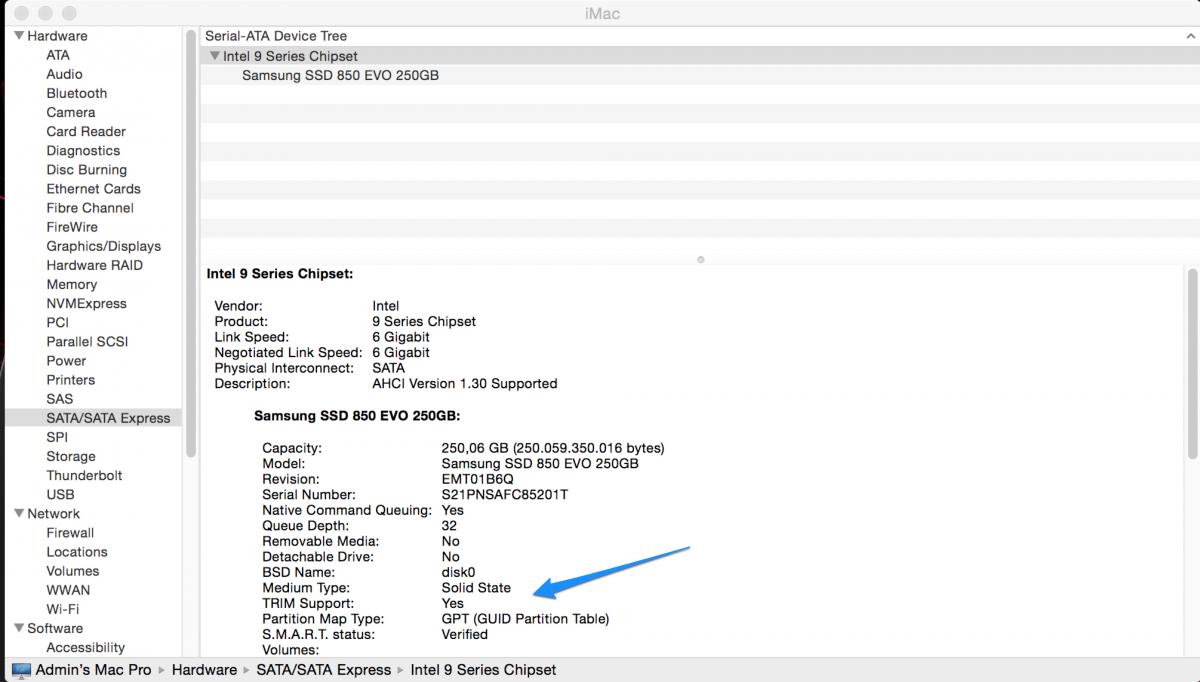Select WWAN under Network
The width and height of the screenshot is (1200, 682).
pos(68,590)
